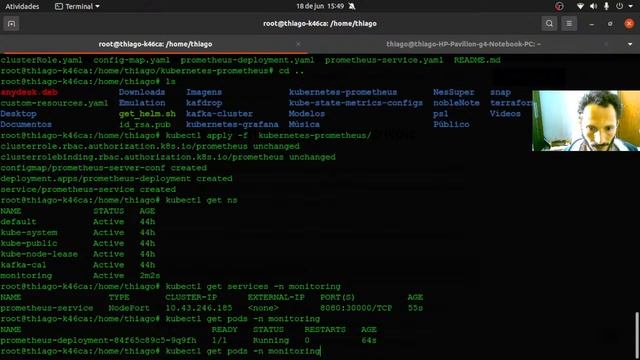This screenshot has height=360, width=640.
Task: Click the nobleNote directory name
Action: 456,103
